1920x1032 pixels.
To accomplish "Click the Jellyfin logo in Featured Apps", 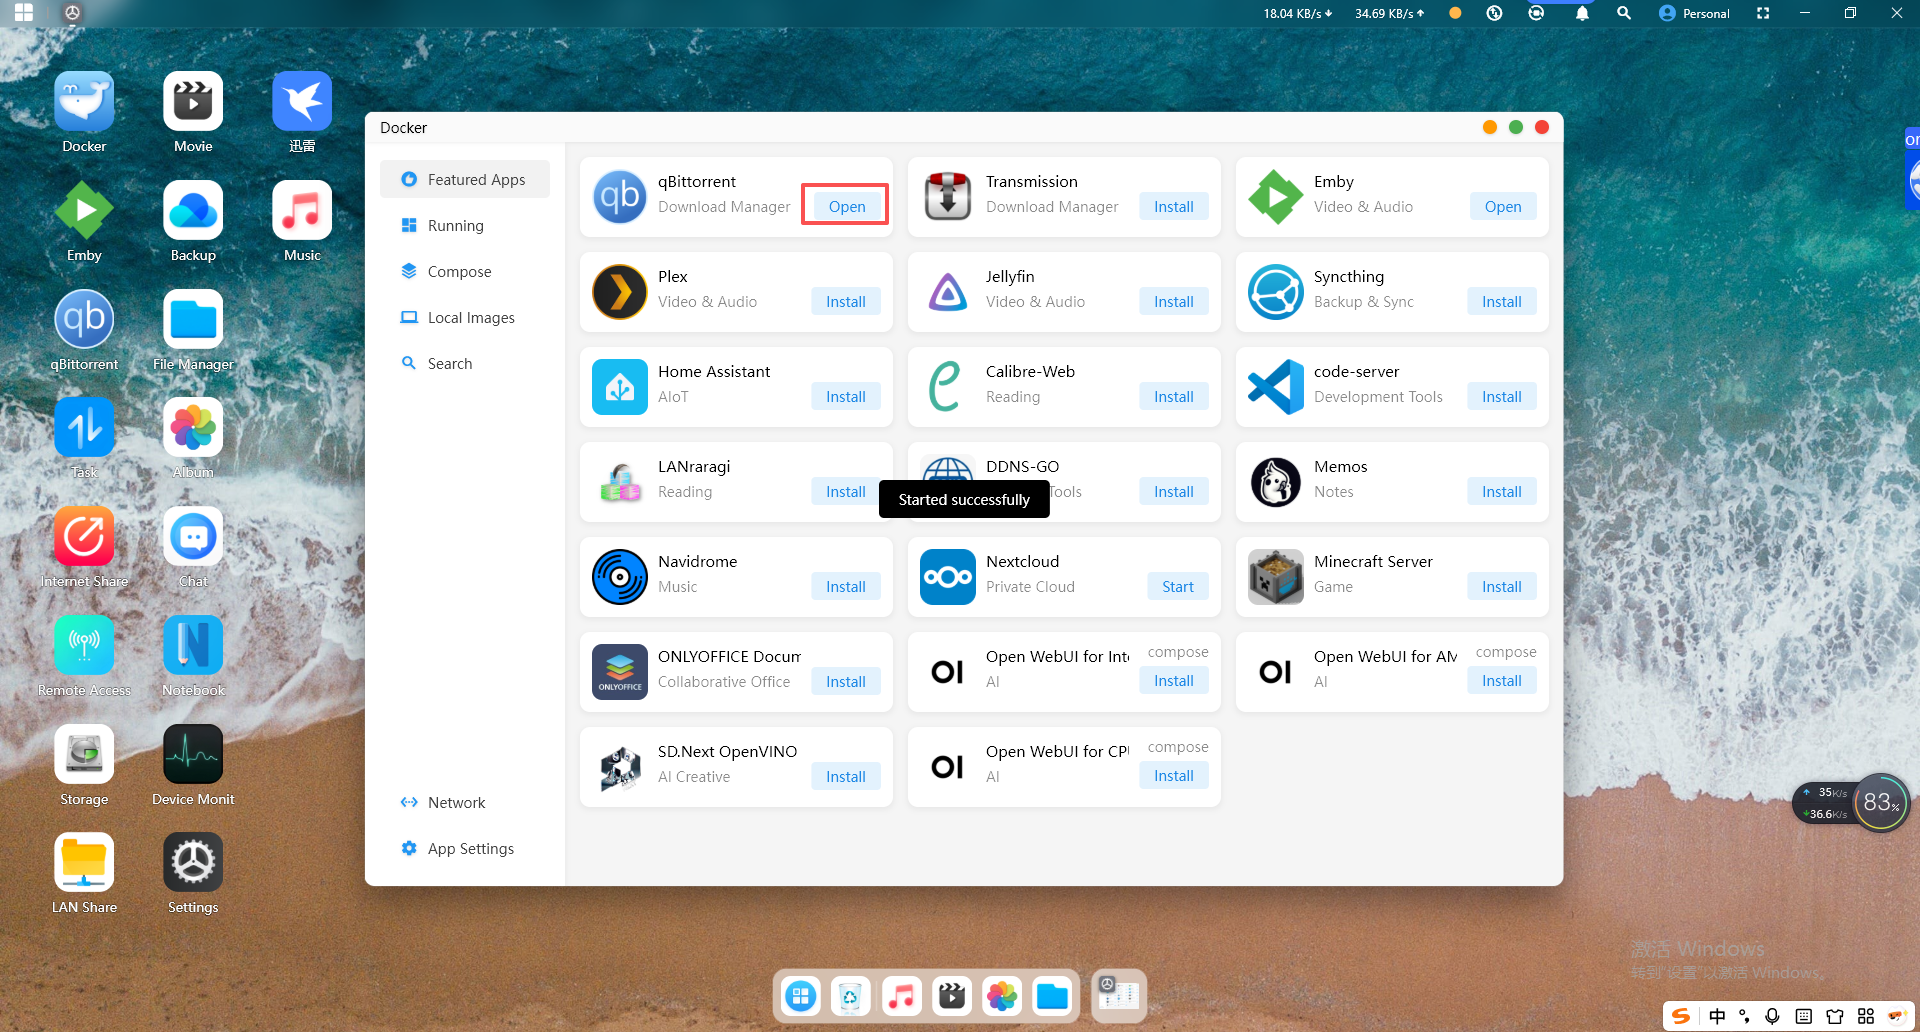I will pyautogui.click(x=948, y=292).
